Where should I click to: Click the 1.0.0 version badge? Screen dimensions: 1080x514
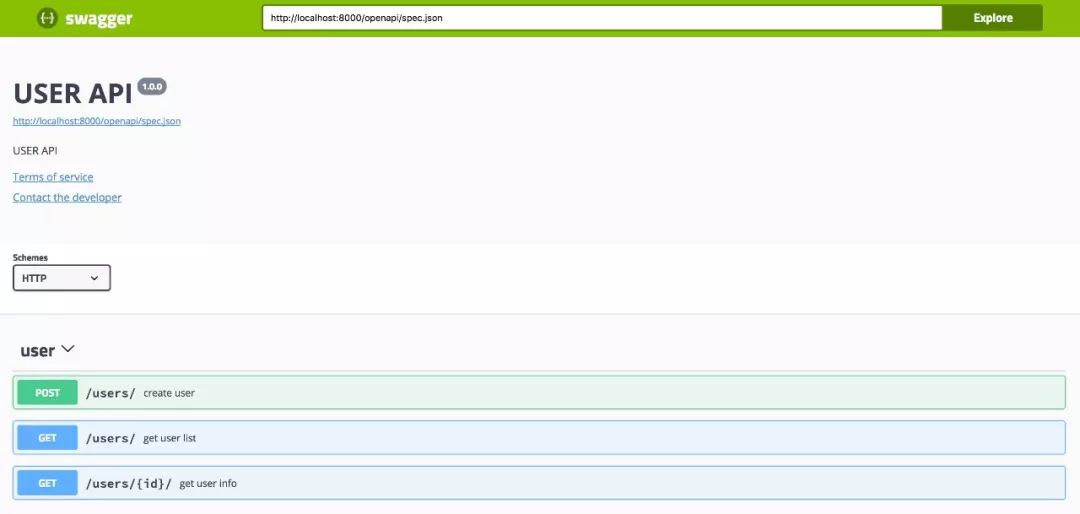(x=152, y=87)
